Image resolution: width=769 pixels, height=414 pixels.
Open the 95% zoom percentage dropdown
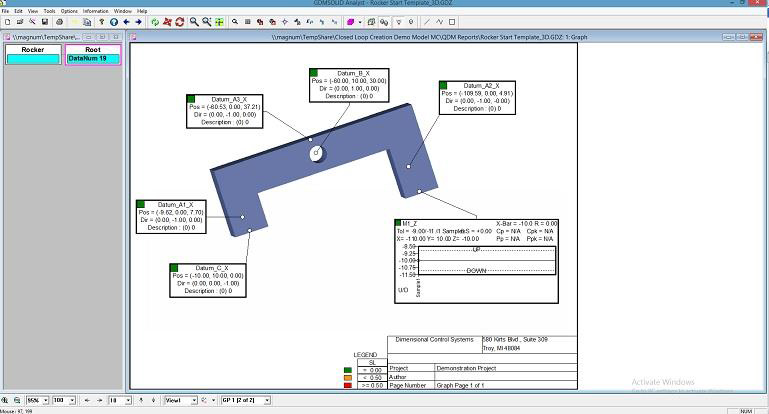pyautogui.click(x=48, y=400)
